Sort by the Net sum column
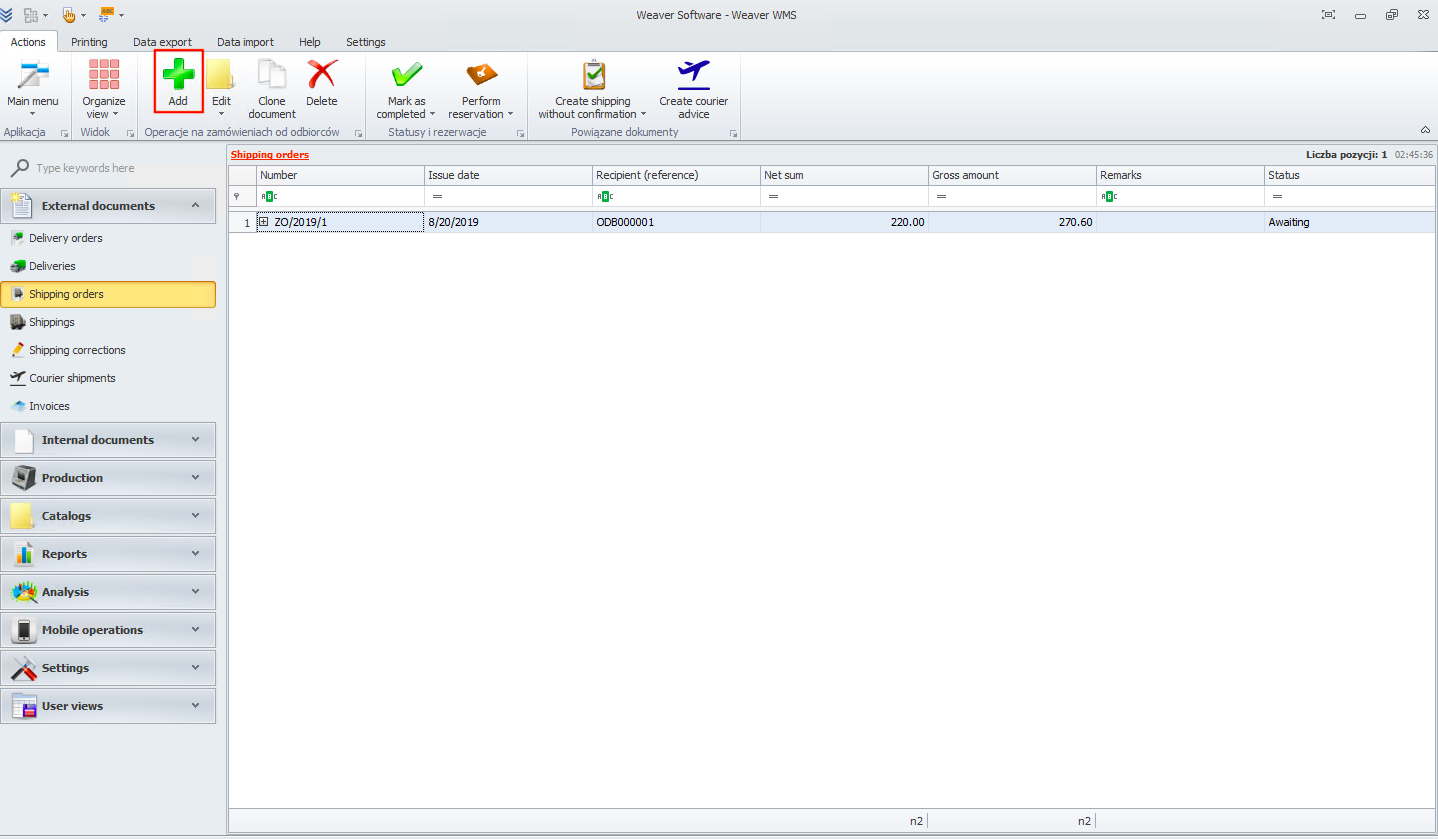This screenshot has height=839, width=1438. (x=844, y=175)
